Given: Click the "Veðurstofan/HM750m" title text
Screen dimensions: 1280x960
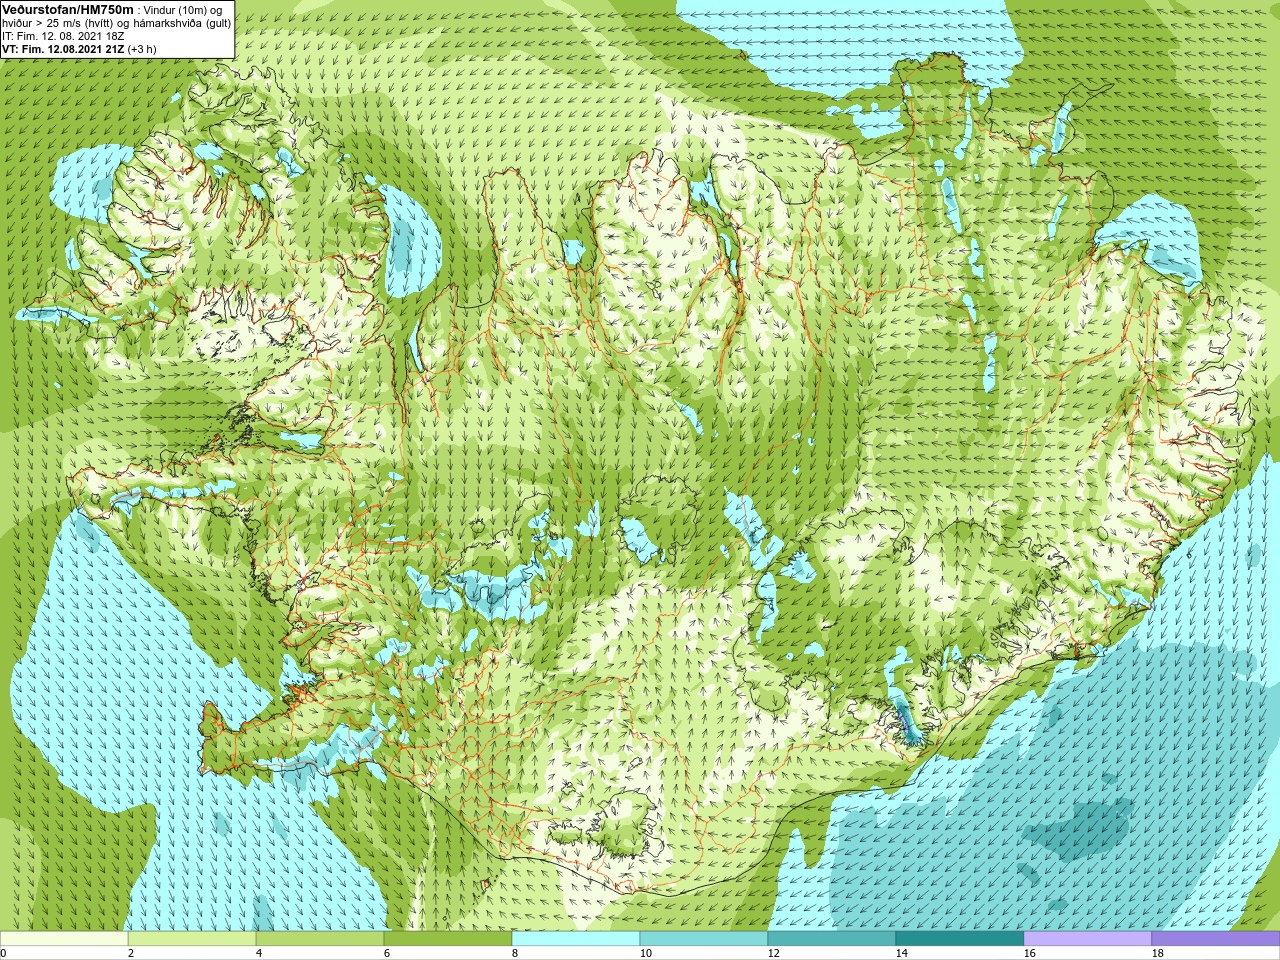Looking at the screenshot, I should tap(68, 9).
